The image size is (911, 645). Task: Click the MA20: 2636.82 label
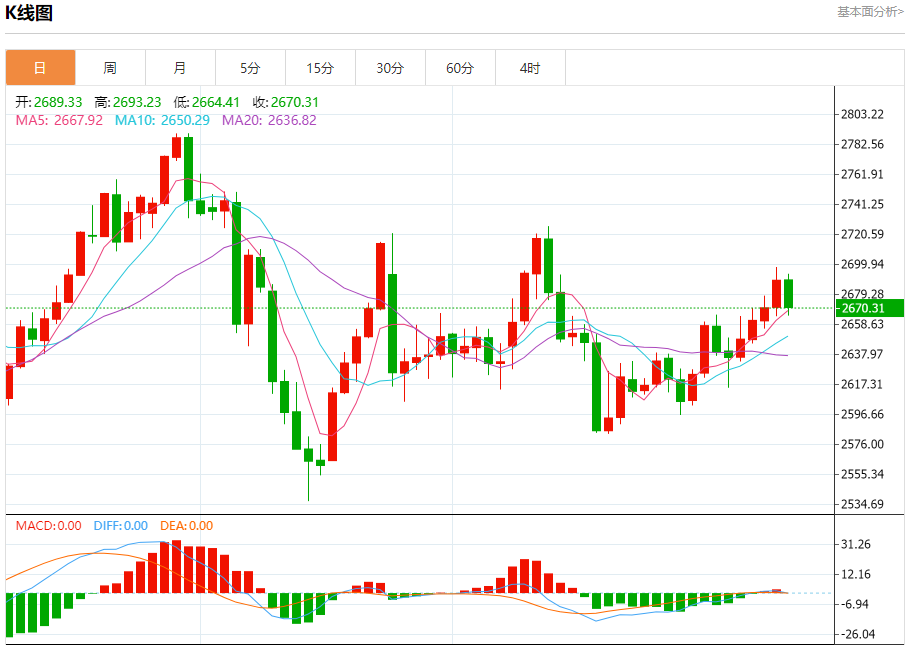[x=270, y=120]
